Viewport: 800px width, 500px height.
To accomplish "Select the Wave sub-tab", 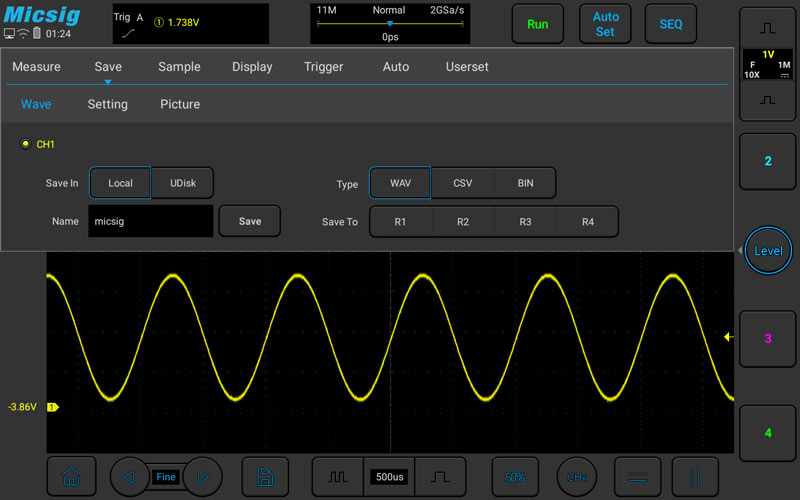I will (x=36, y=104).
